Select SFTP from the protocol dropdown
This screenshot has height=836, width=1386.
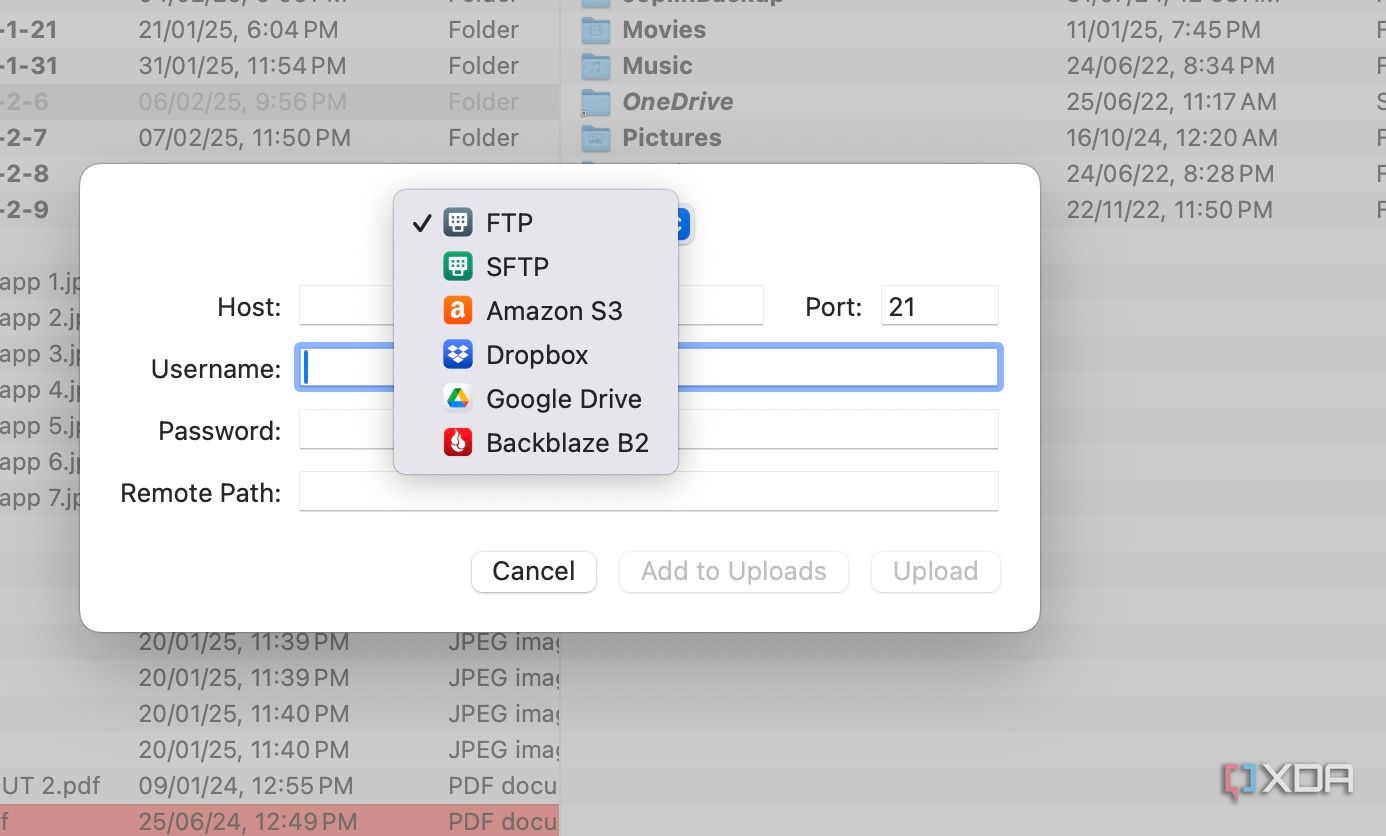(x=517, y=266)
